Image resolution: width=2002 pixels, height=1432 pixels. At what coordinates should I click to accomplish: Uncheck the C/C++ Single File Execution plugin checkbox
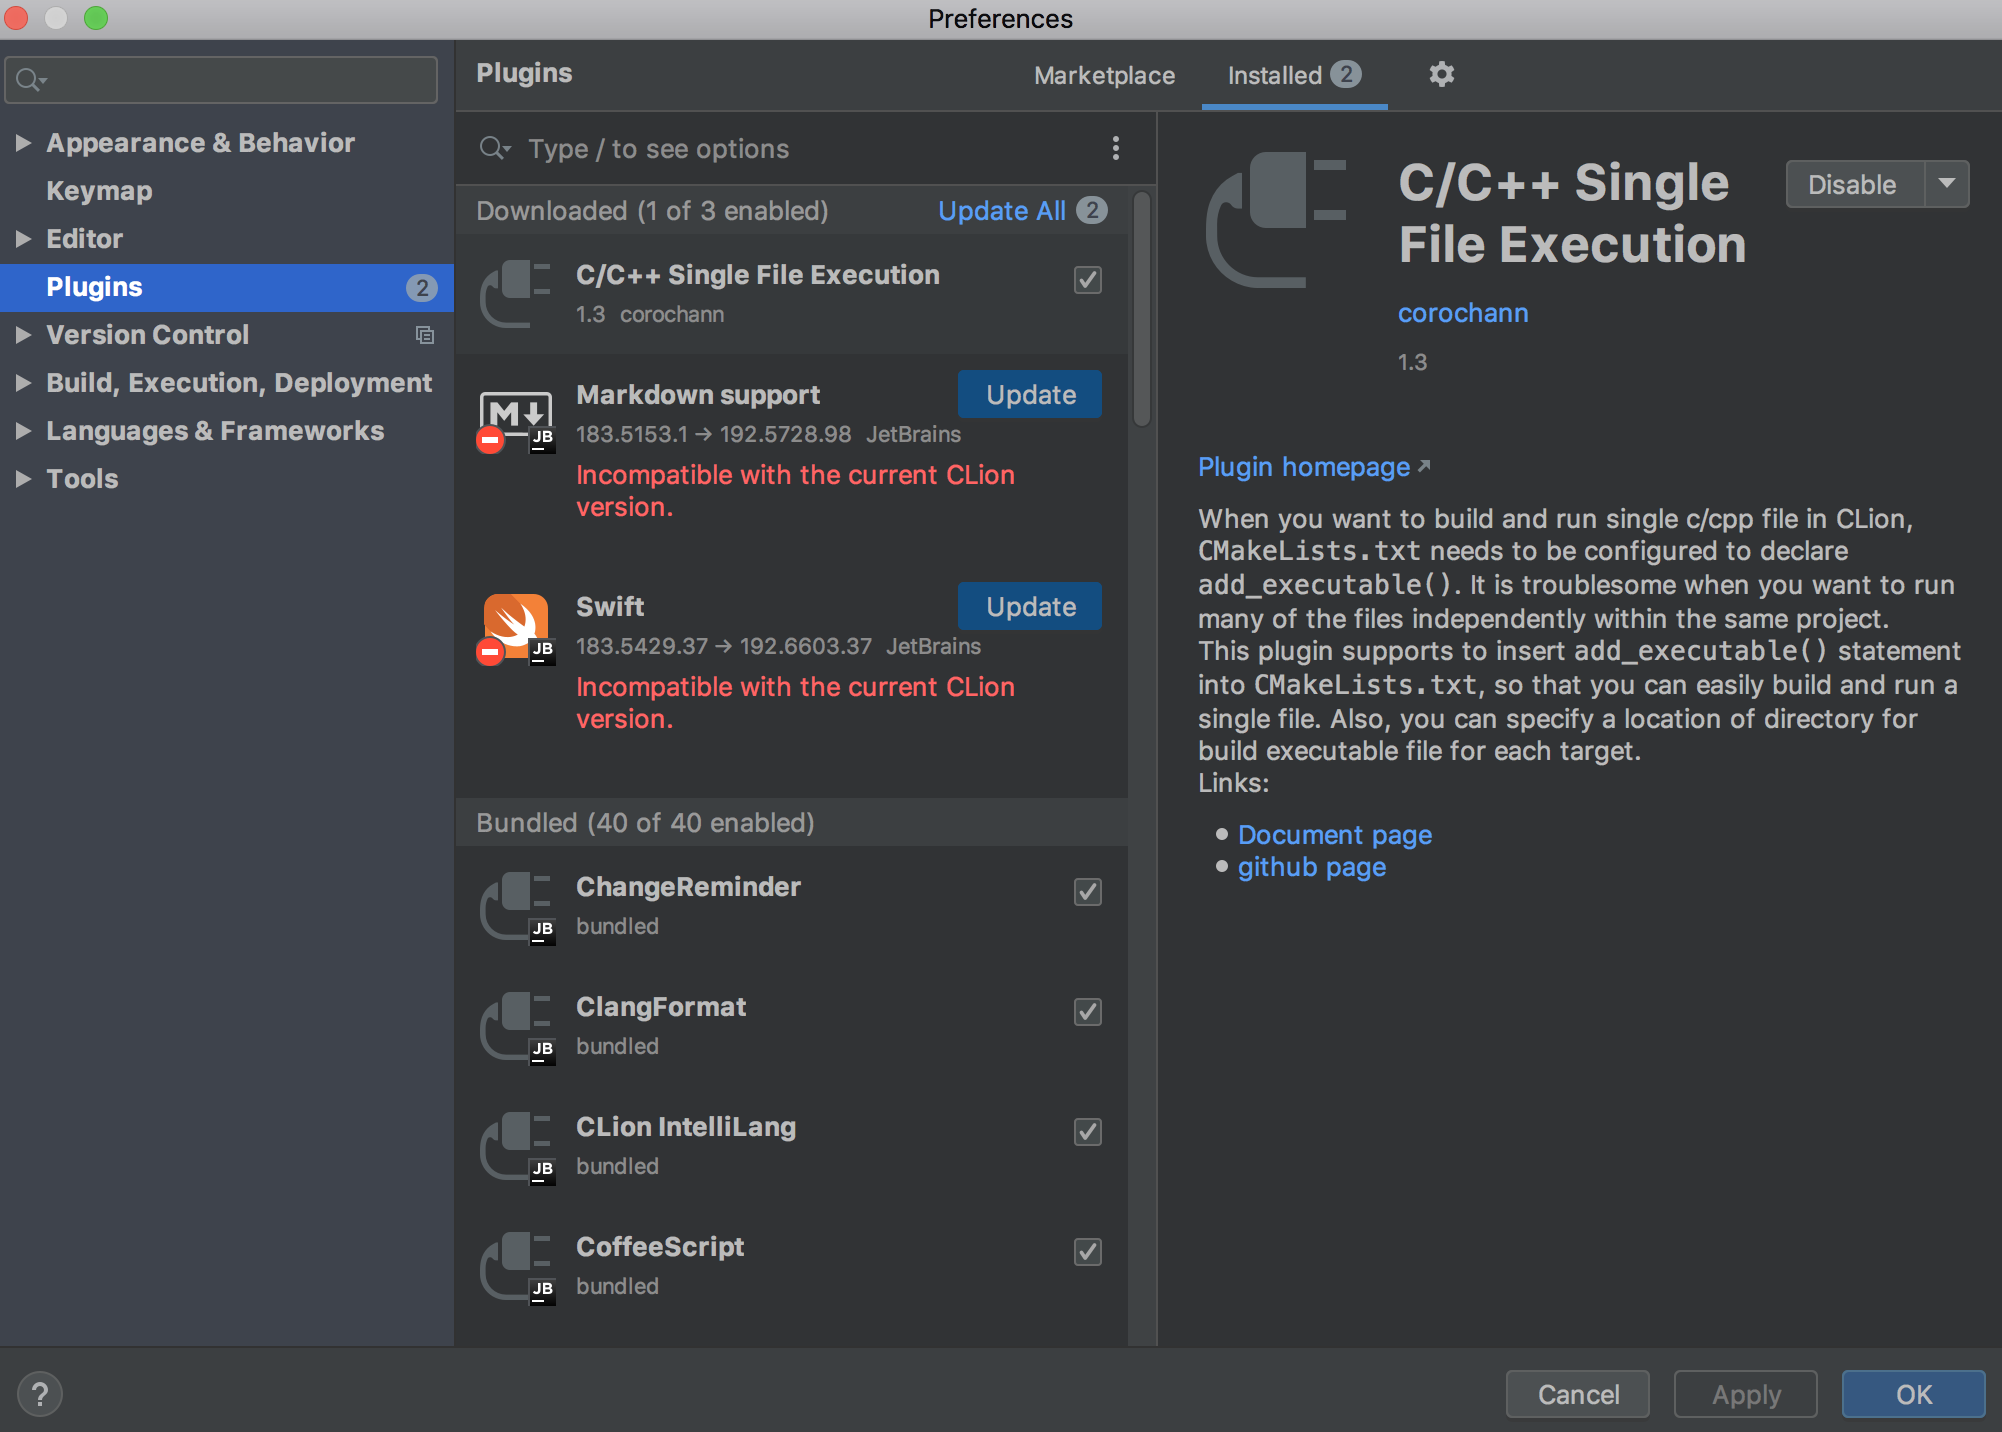(1088, 279)
